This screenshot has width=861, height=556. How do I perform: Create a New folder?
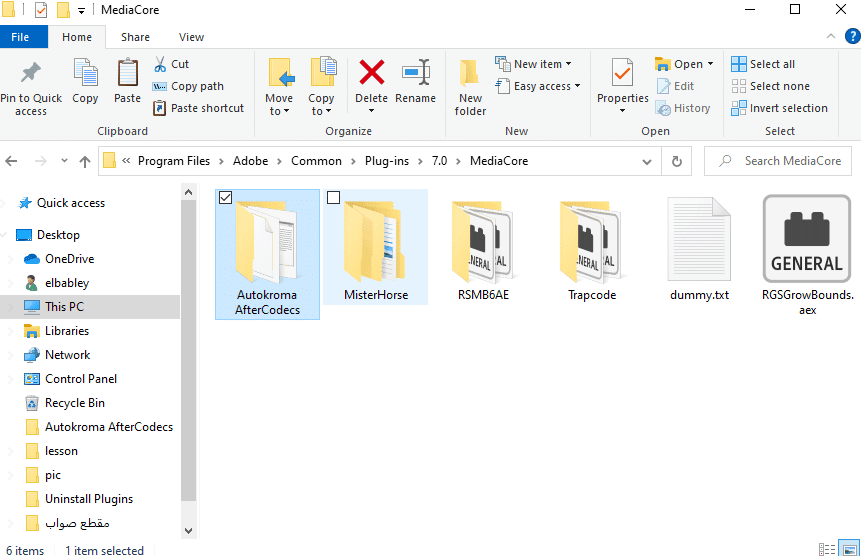(x=471, y=88)
